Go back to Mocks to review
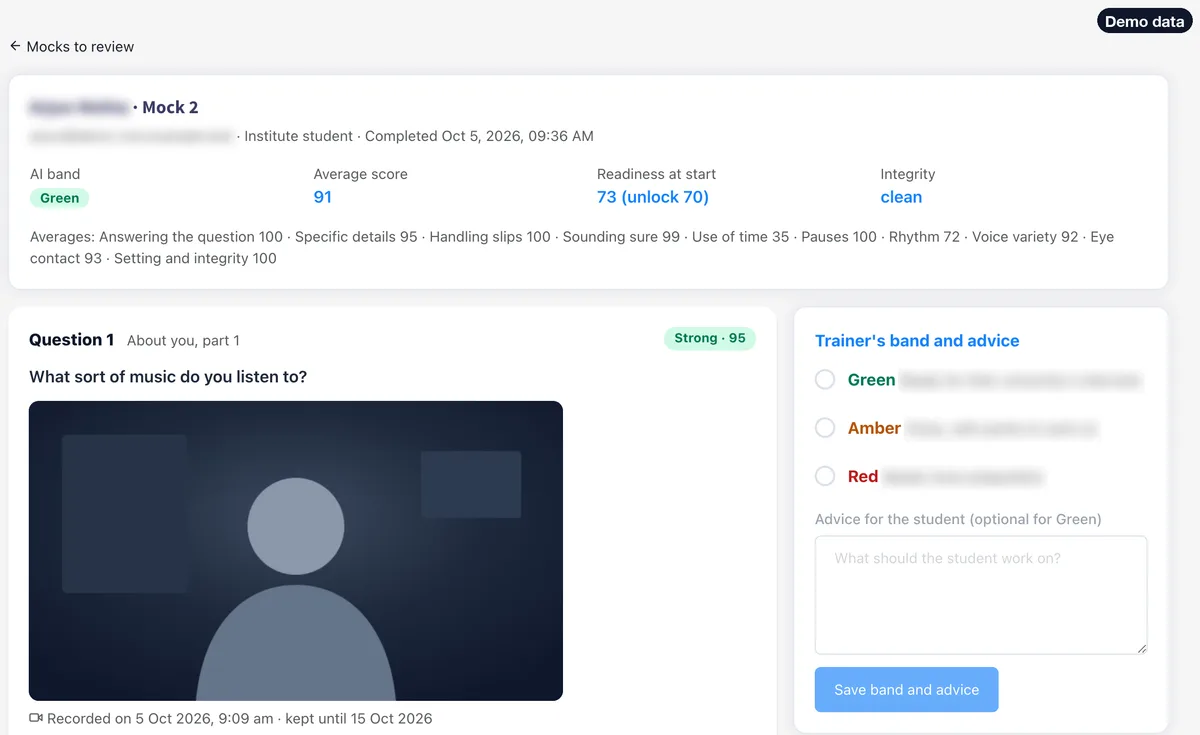The image size is (1200, 735). (x=71, y=47)
